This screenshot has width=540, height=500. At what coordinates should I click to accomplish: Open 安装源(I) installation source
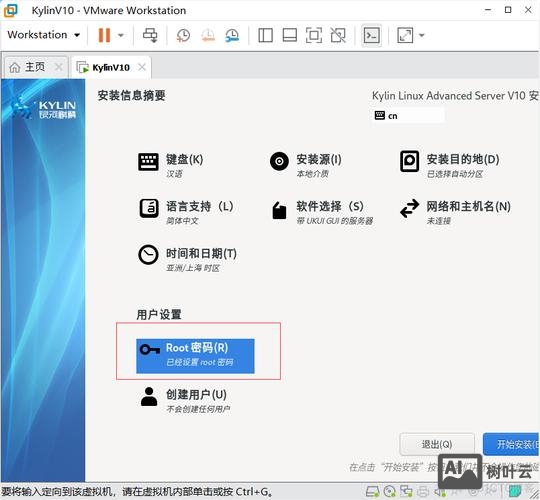click(306, 165)
